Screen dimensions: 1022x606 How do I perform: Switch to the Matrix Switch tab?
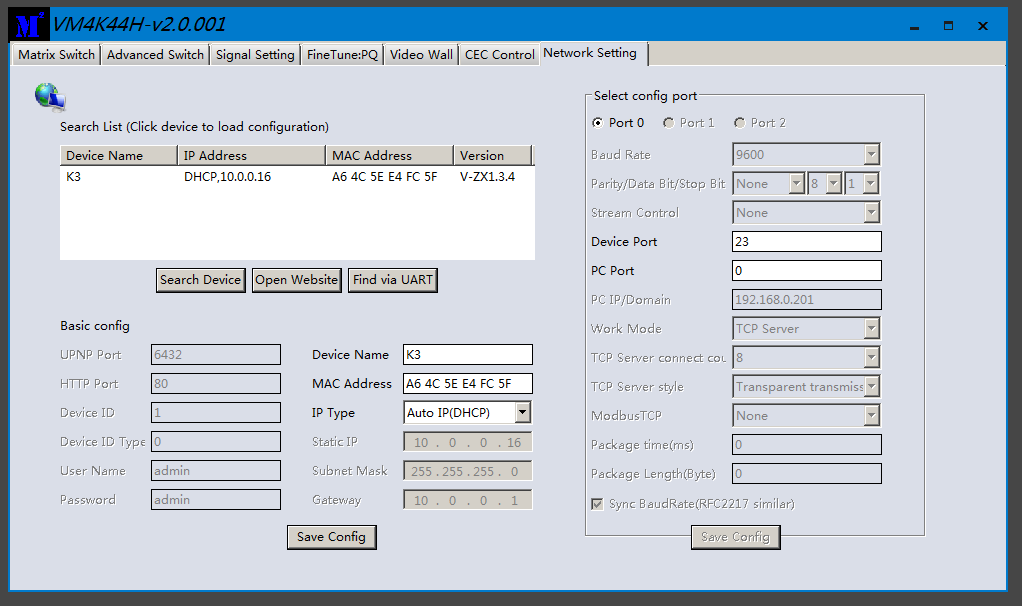click(x=57, y=55)
